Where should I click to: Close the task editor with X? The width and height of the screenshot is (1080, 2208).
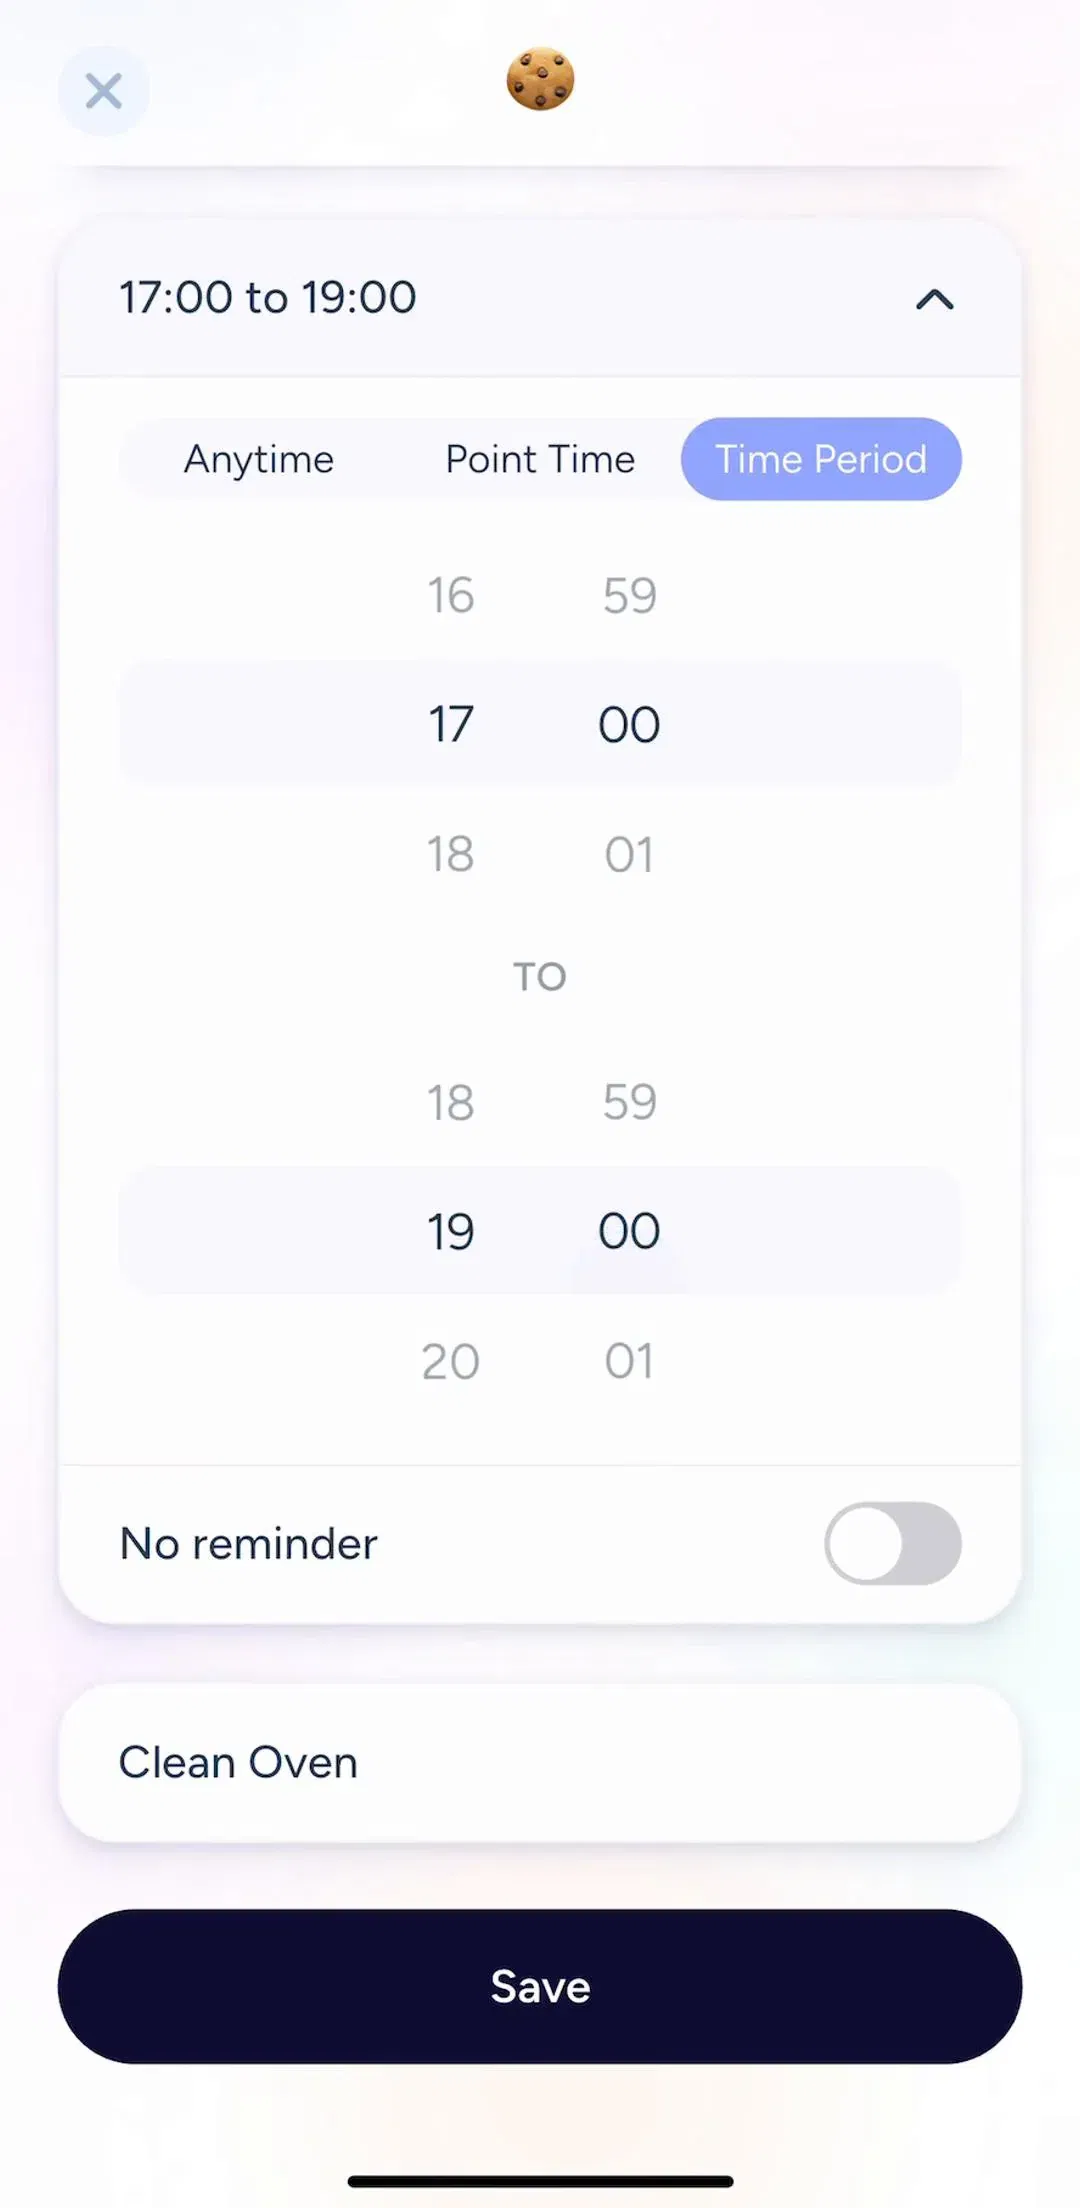click(104, 91)
